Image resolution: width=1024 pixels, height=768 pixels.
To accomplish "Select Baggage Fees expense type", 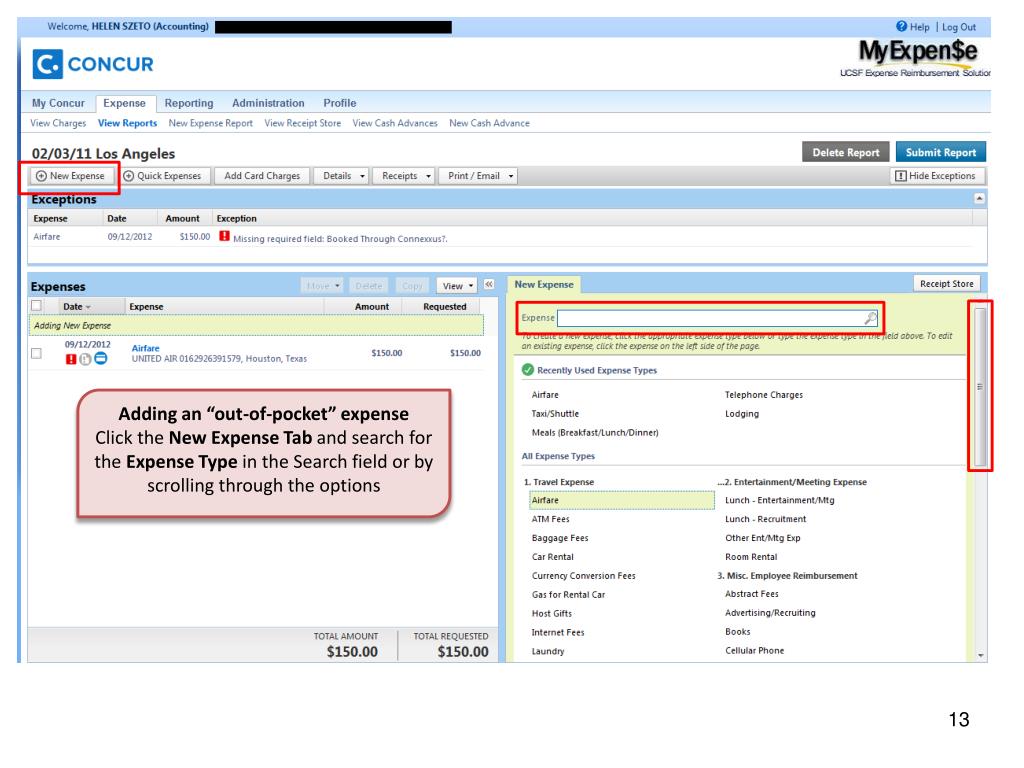I will pos(560,538).
